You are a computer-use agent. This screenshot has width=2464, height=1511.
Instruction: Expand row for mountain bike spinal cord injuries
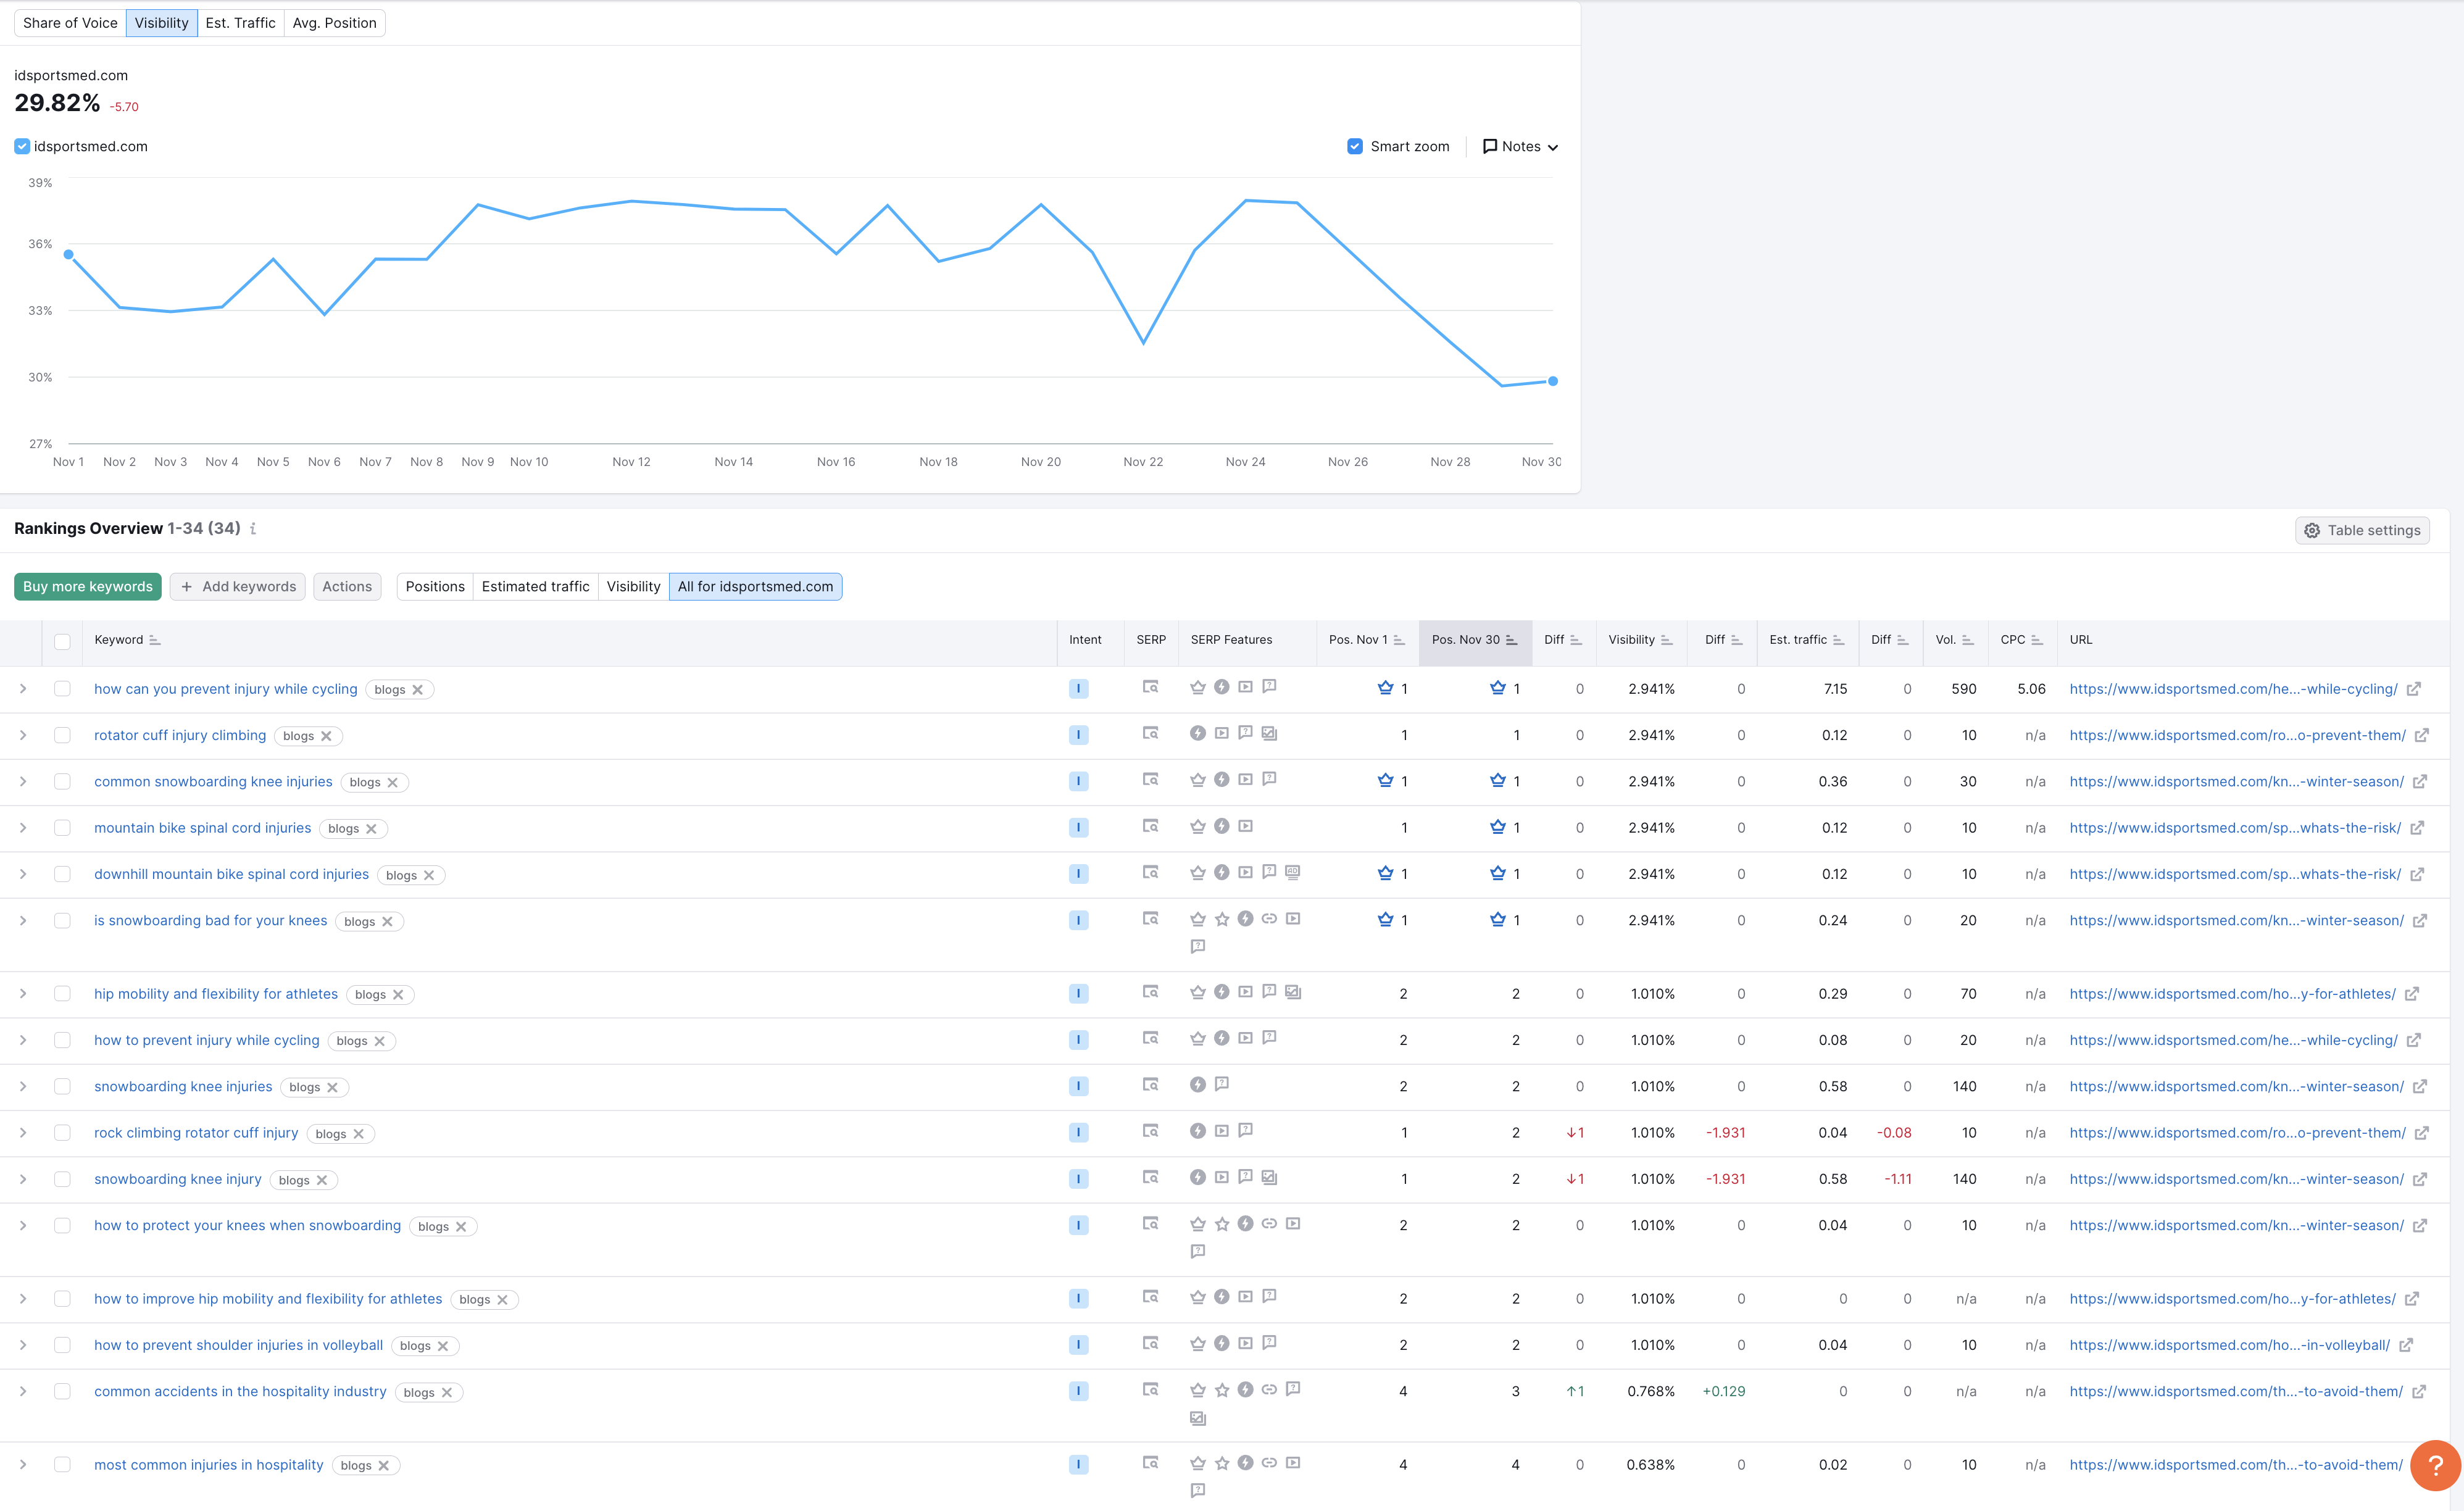23,828
